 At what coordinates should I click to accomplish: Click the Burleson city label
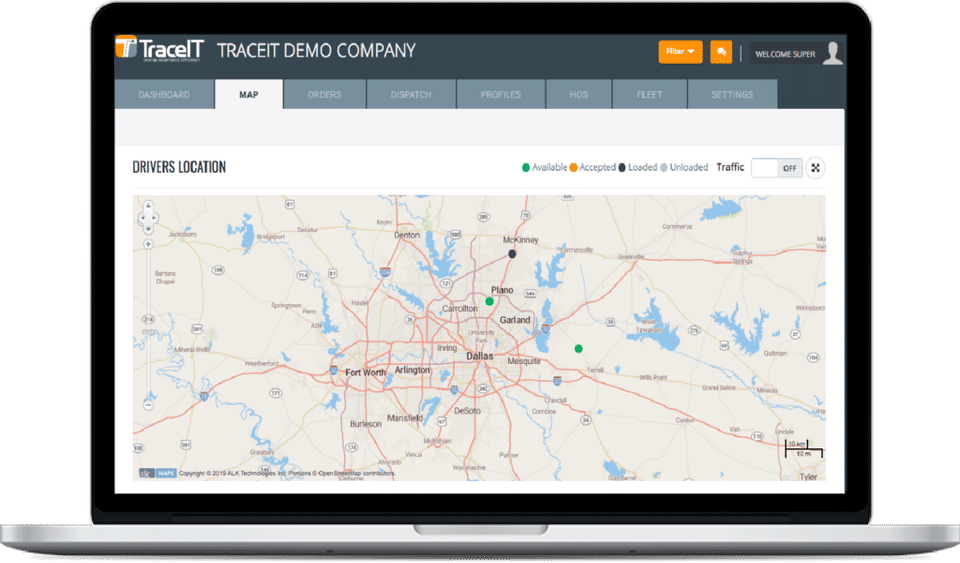point(366,423)
